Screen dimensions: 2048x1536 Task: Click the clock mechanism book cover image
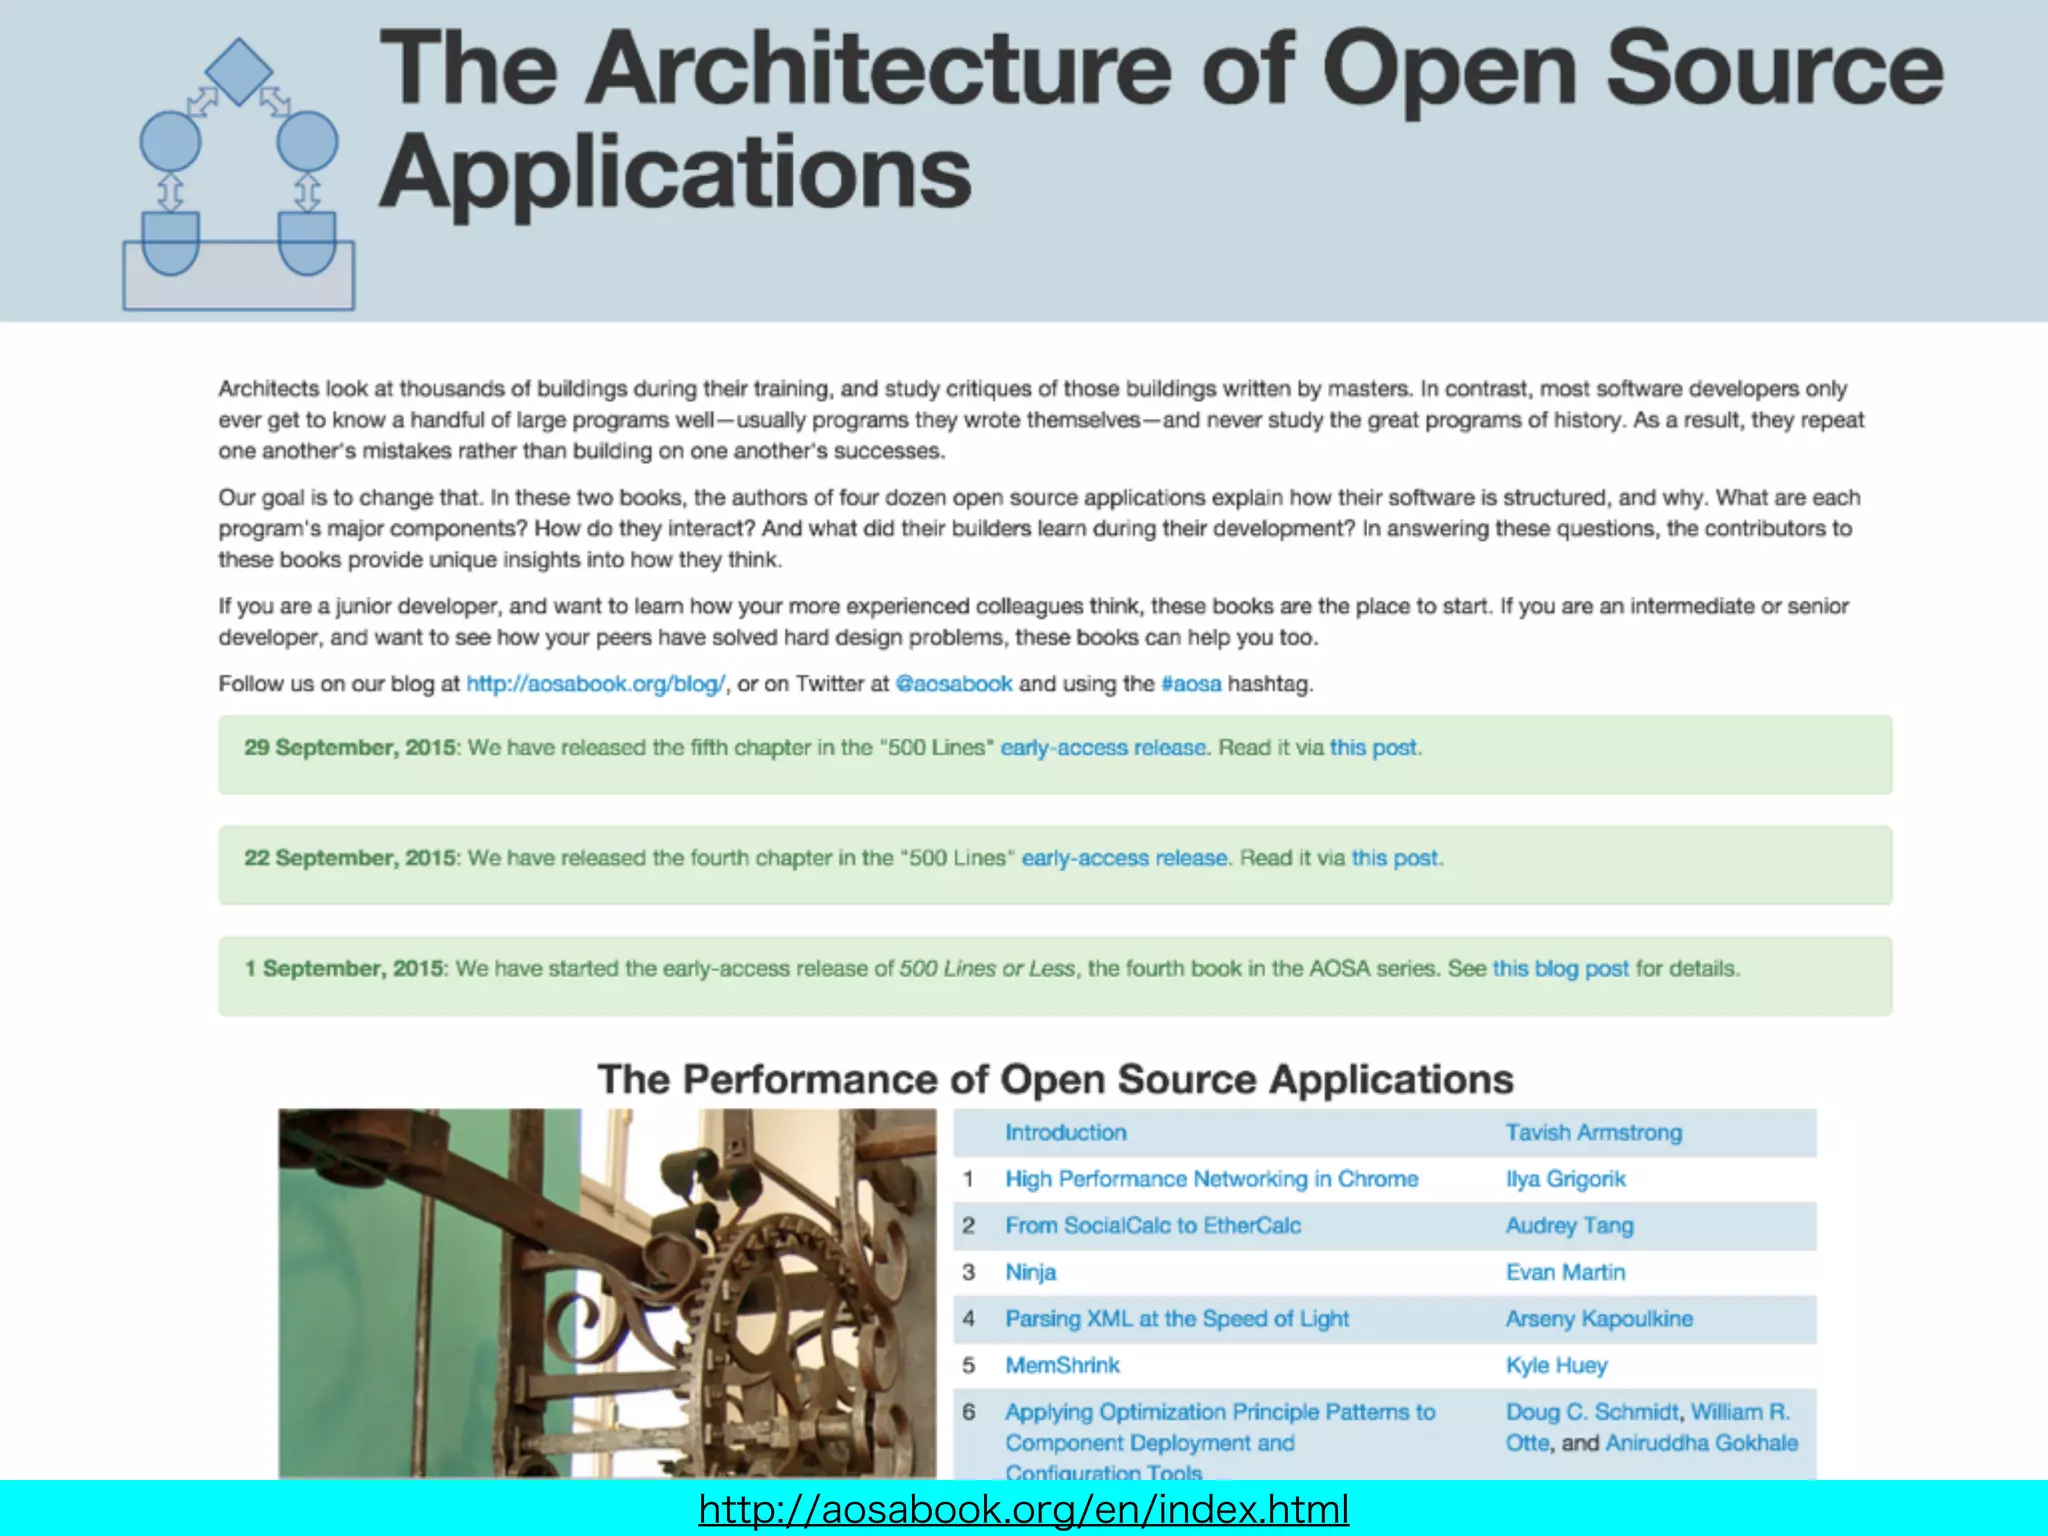click(607, 1292)
